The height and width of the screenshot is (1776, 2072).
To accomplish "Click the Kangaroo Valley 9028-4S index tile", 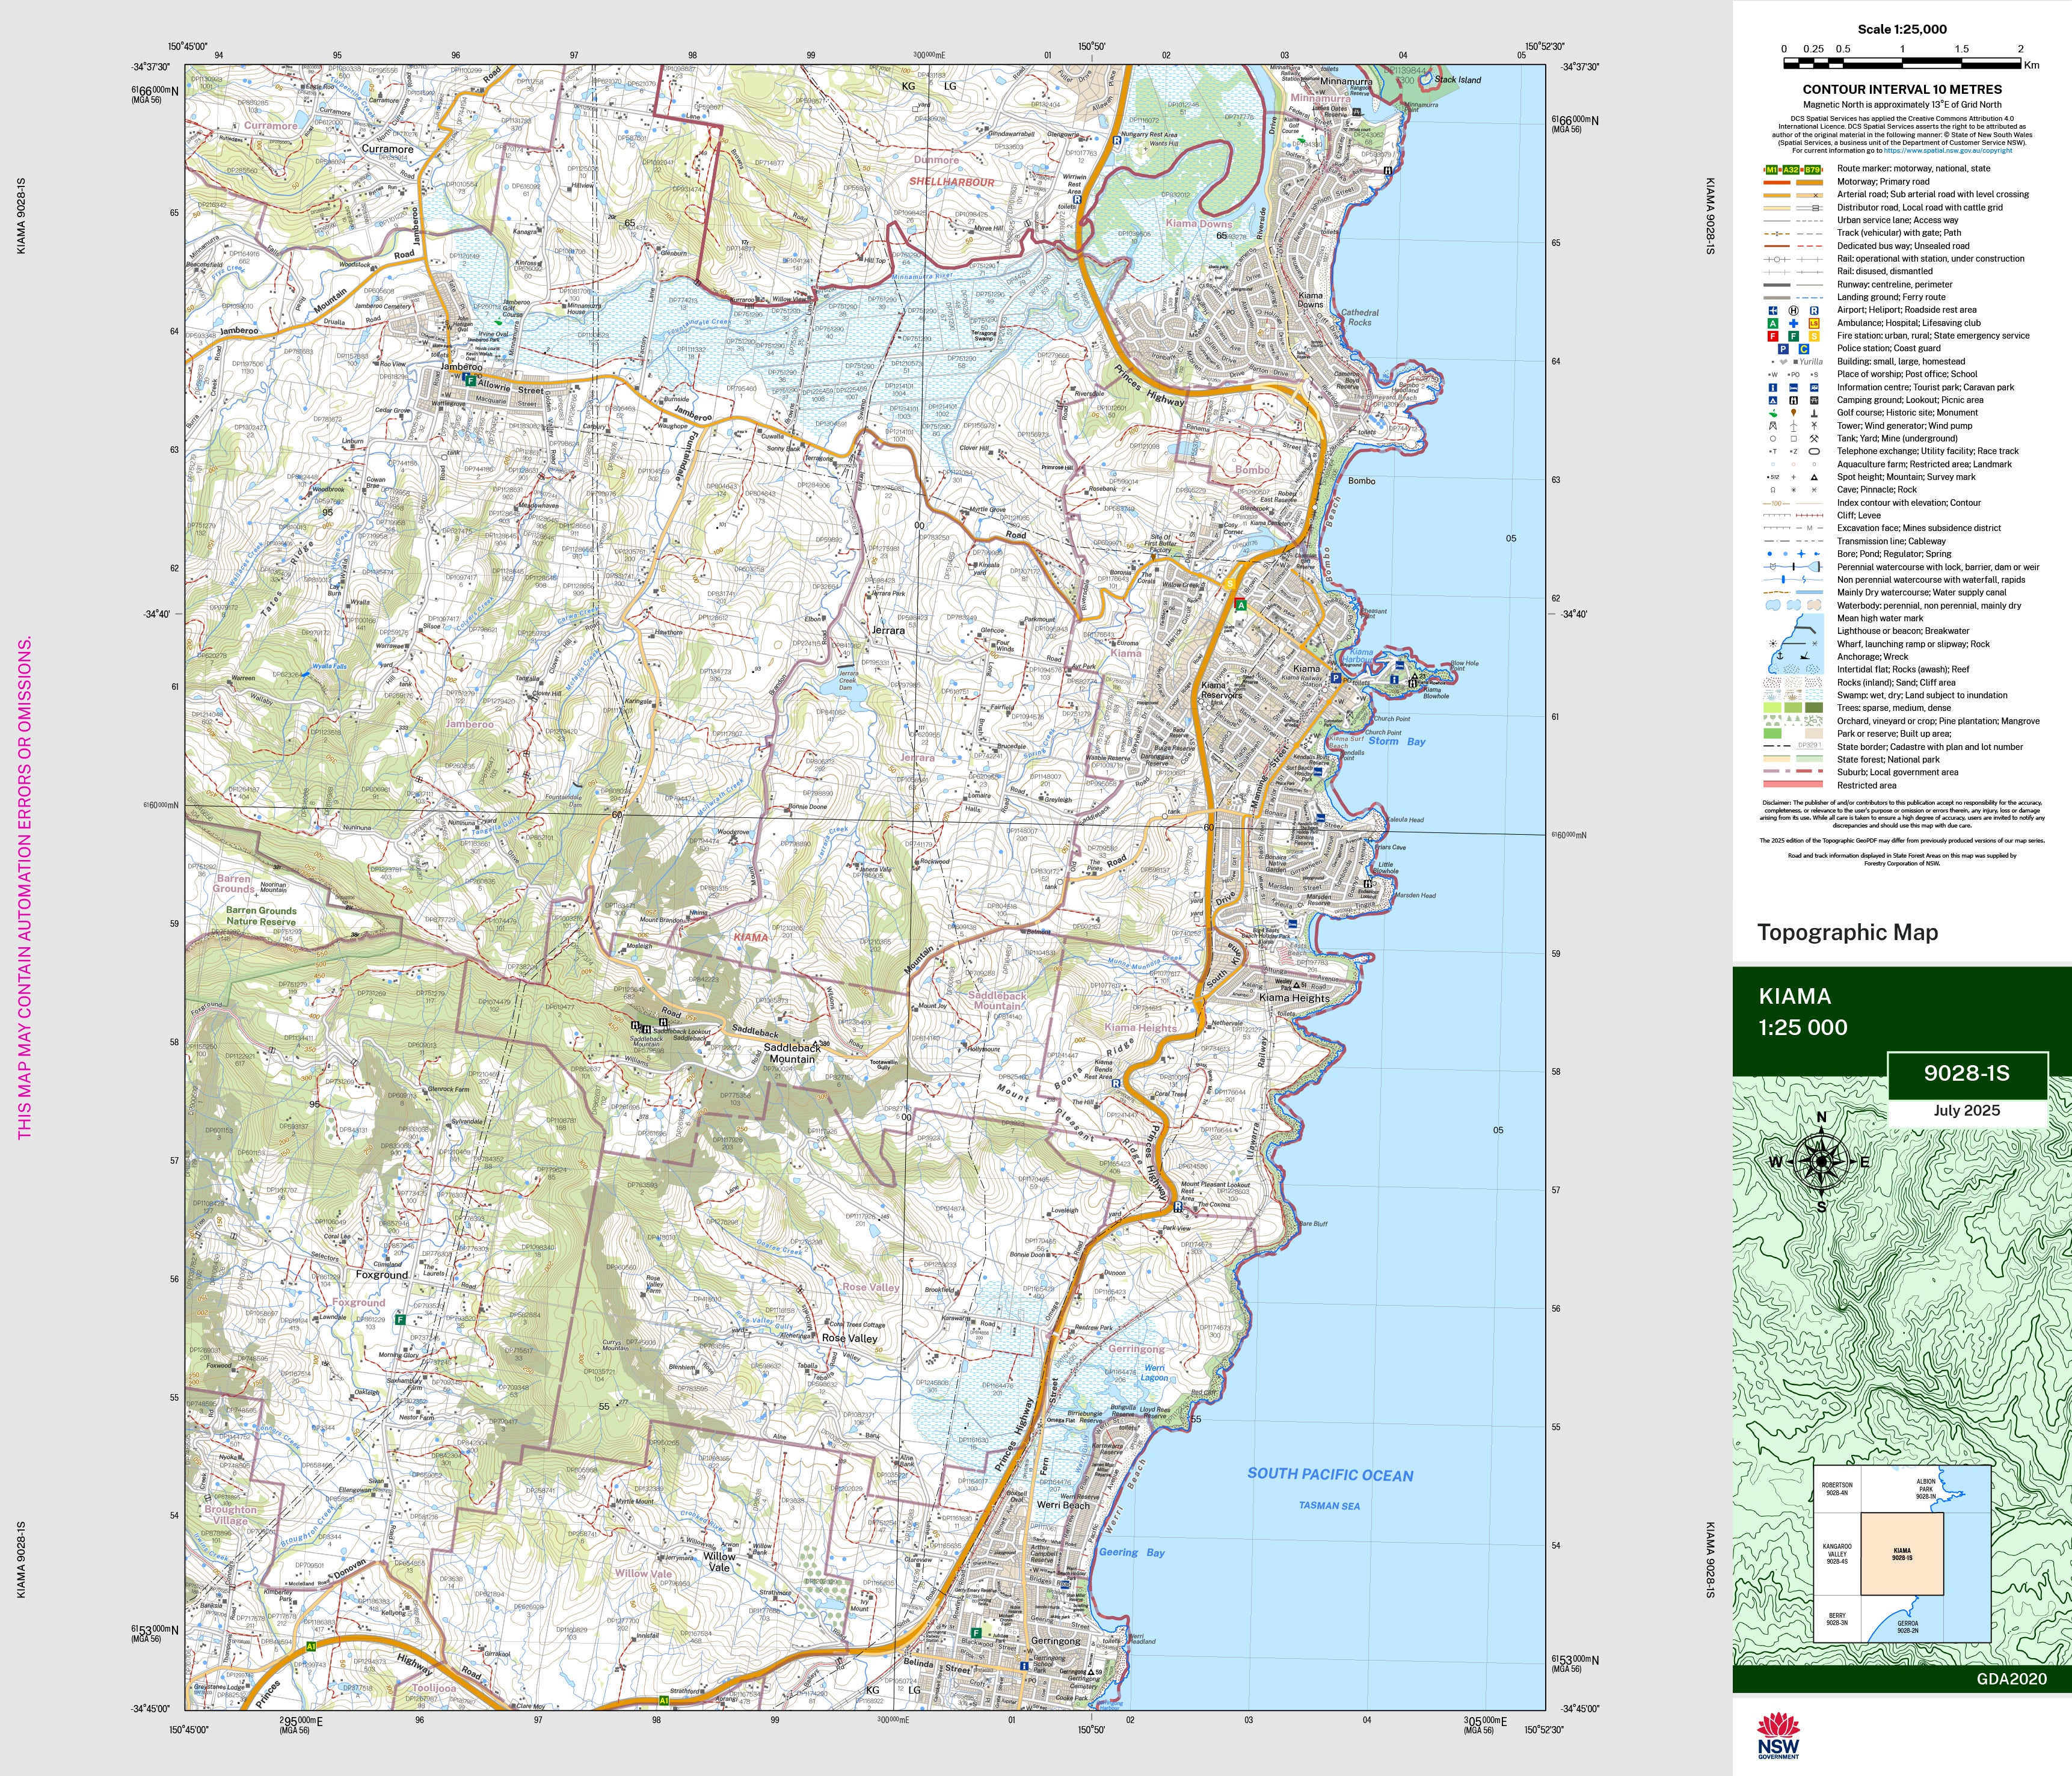I will coord(1837,1555).
